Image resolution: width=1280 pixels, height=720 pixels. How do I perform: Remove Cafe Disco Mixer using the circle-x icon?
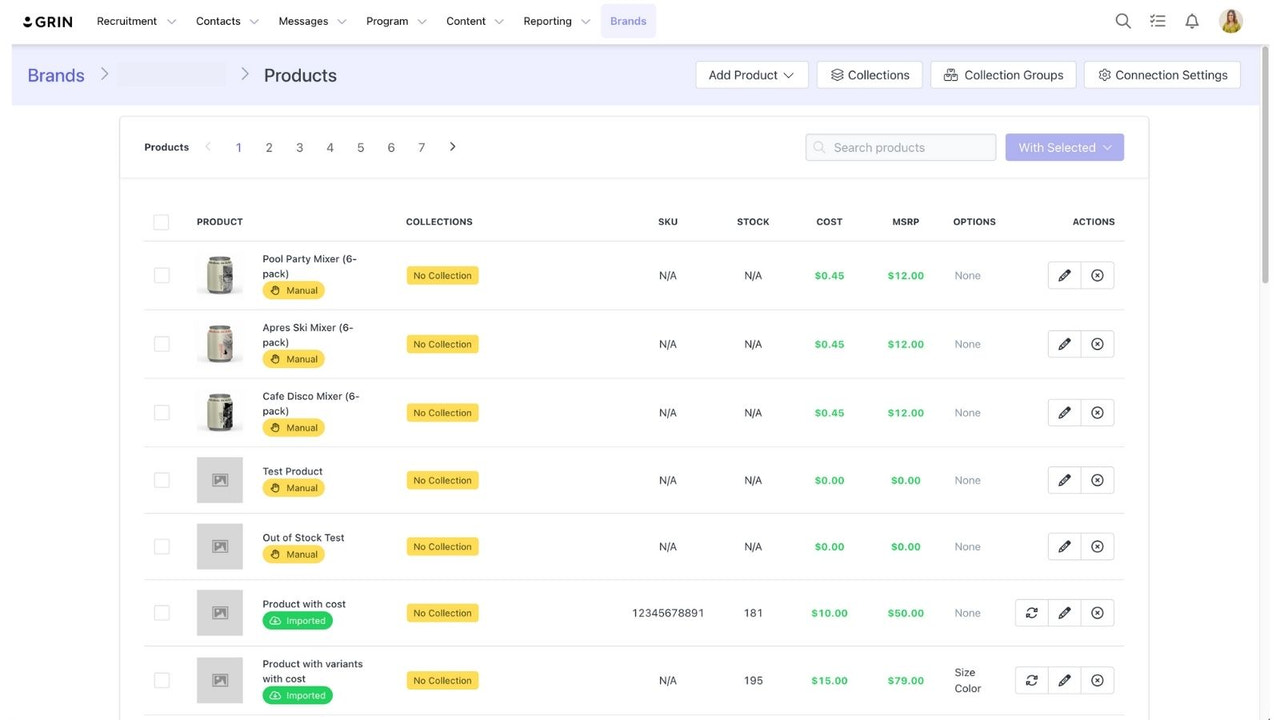point(1097,412)
